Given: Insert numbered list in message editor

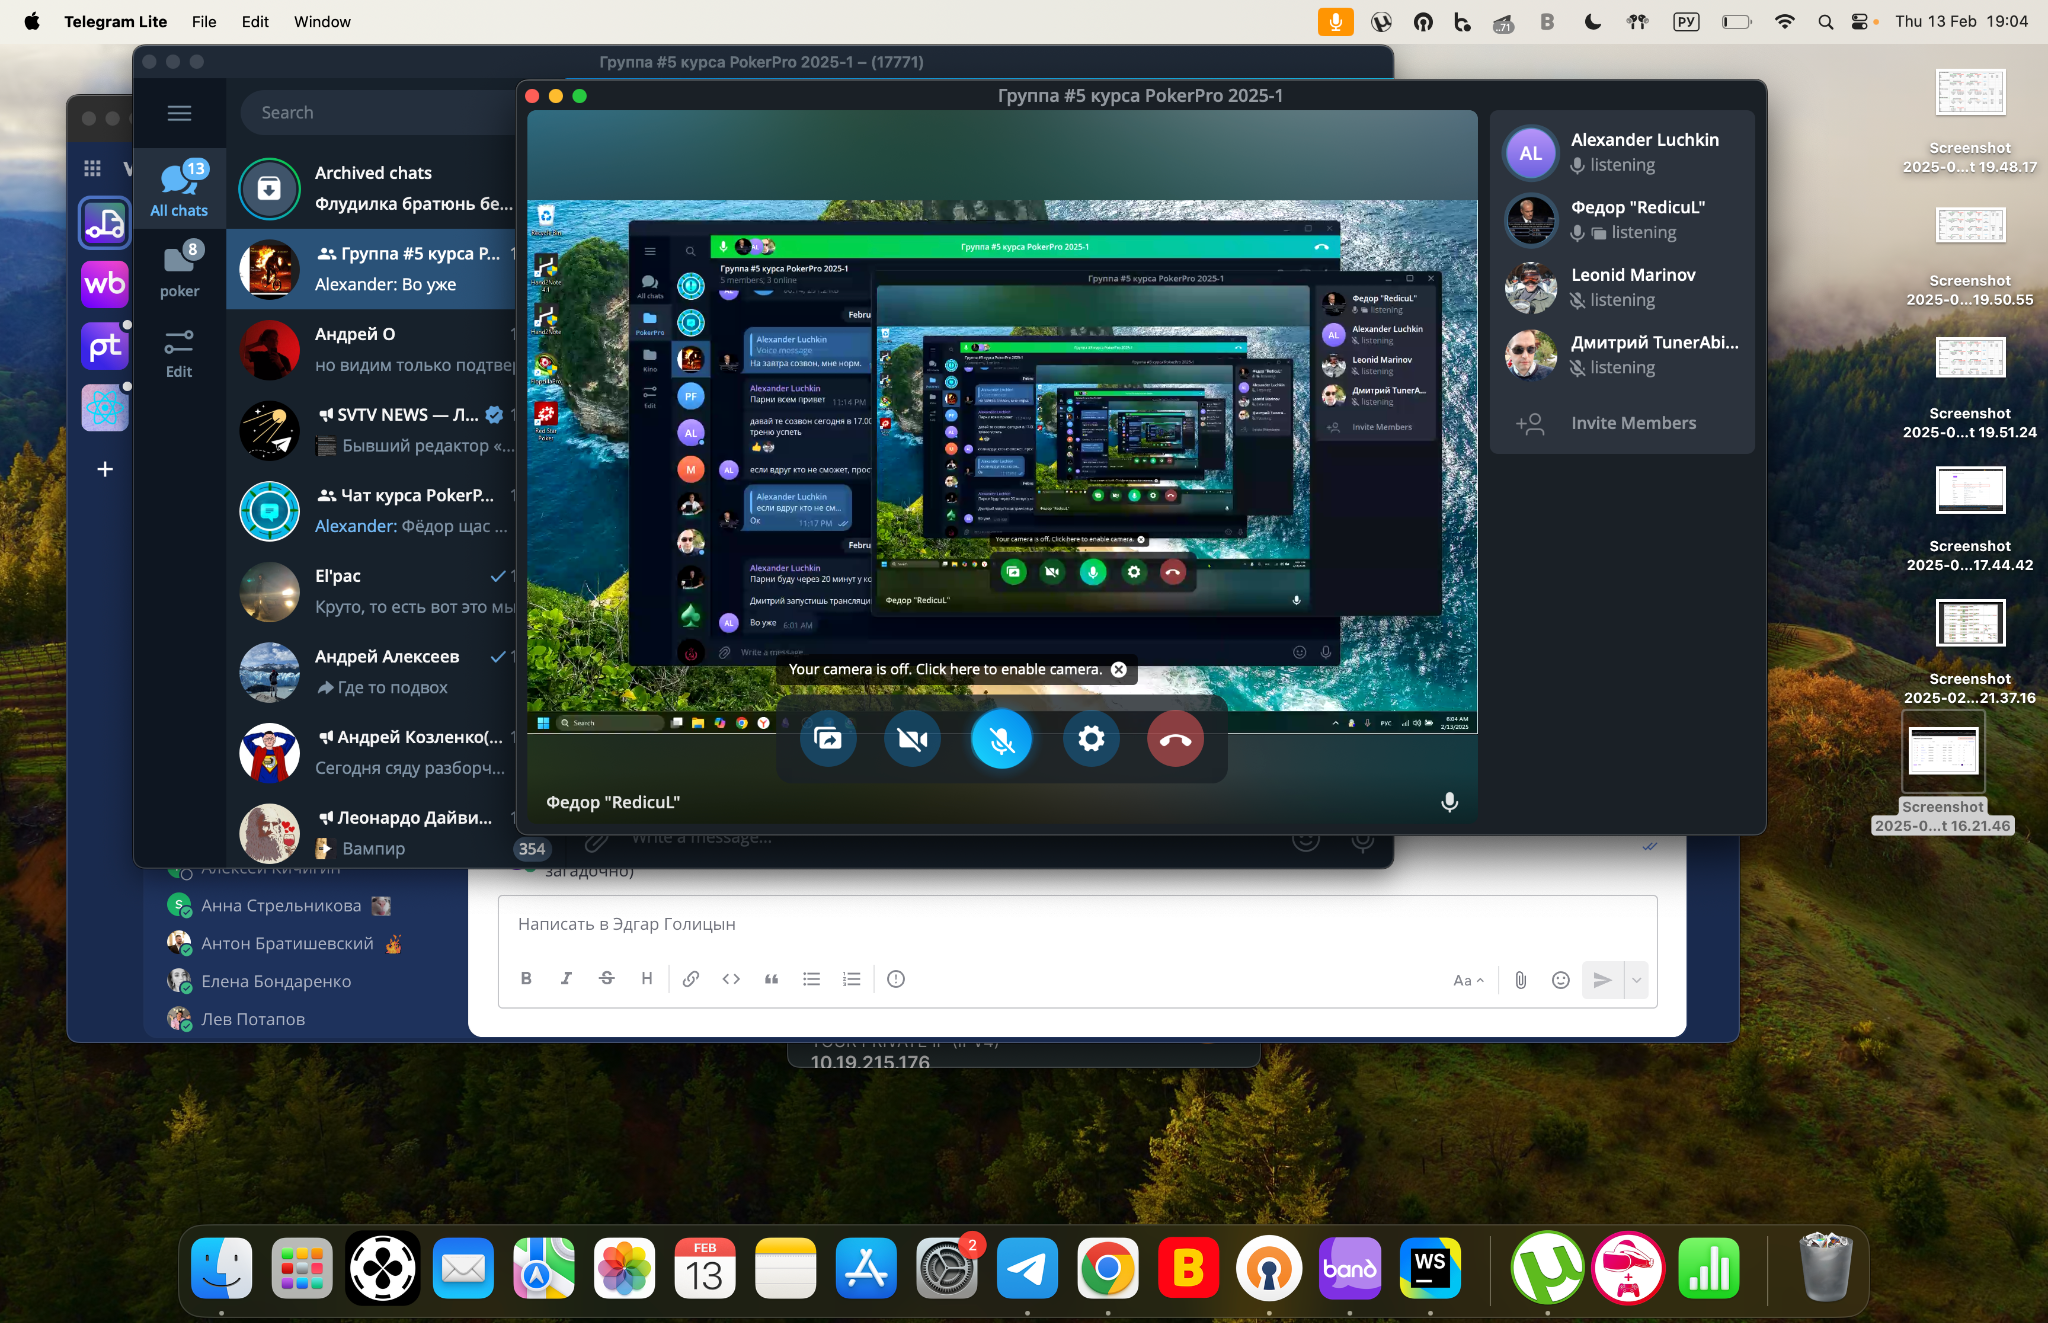Looking at the screenshot, I should (851, 979).
